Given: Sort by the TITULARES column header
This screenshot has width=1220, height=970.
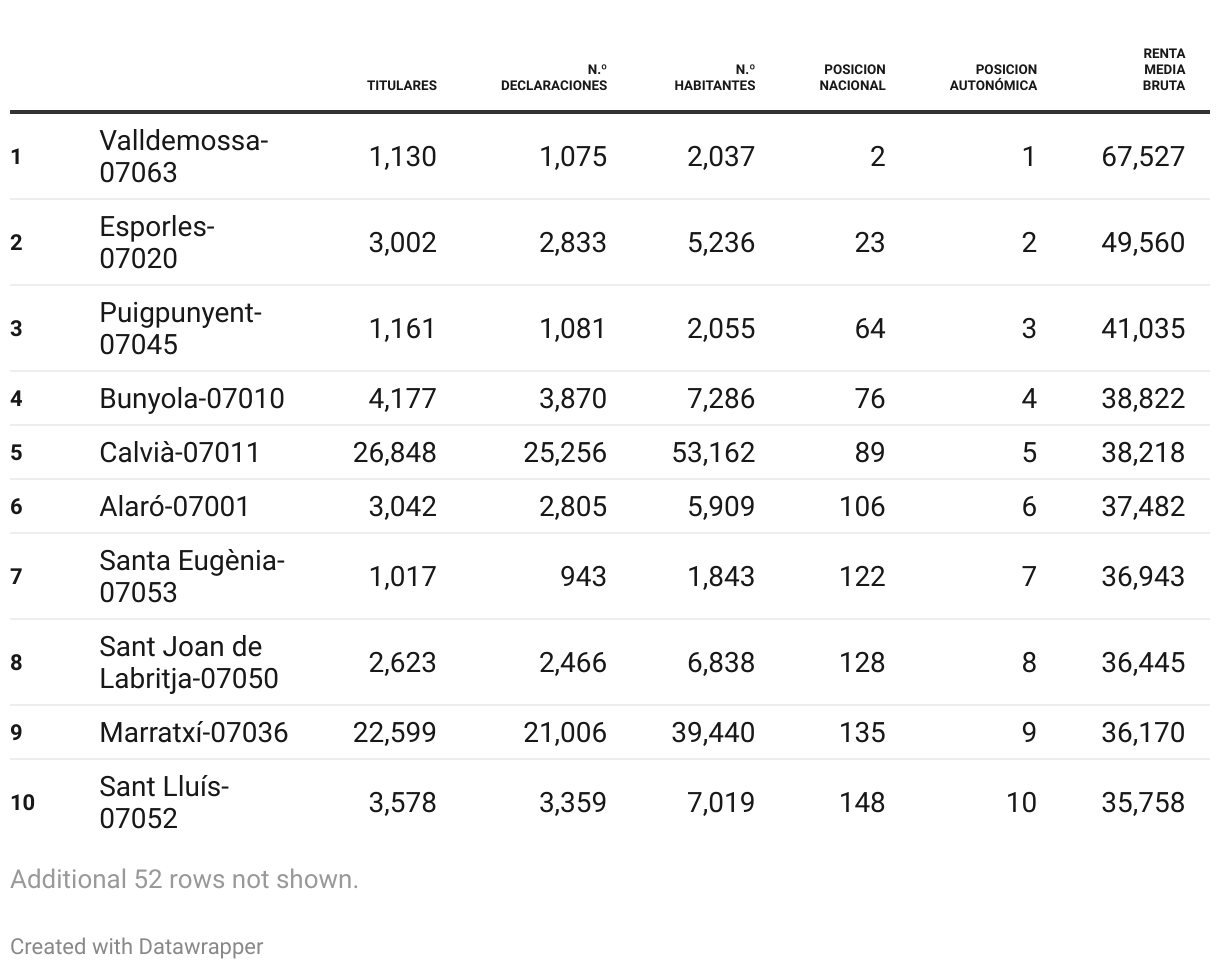Looking at the screenshot, I should pos(401,85).
